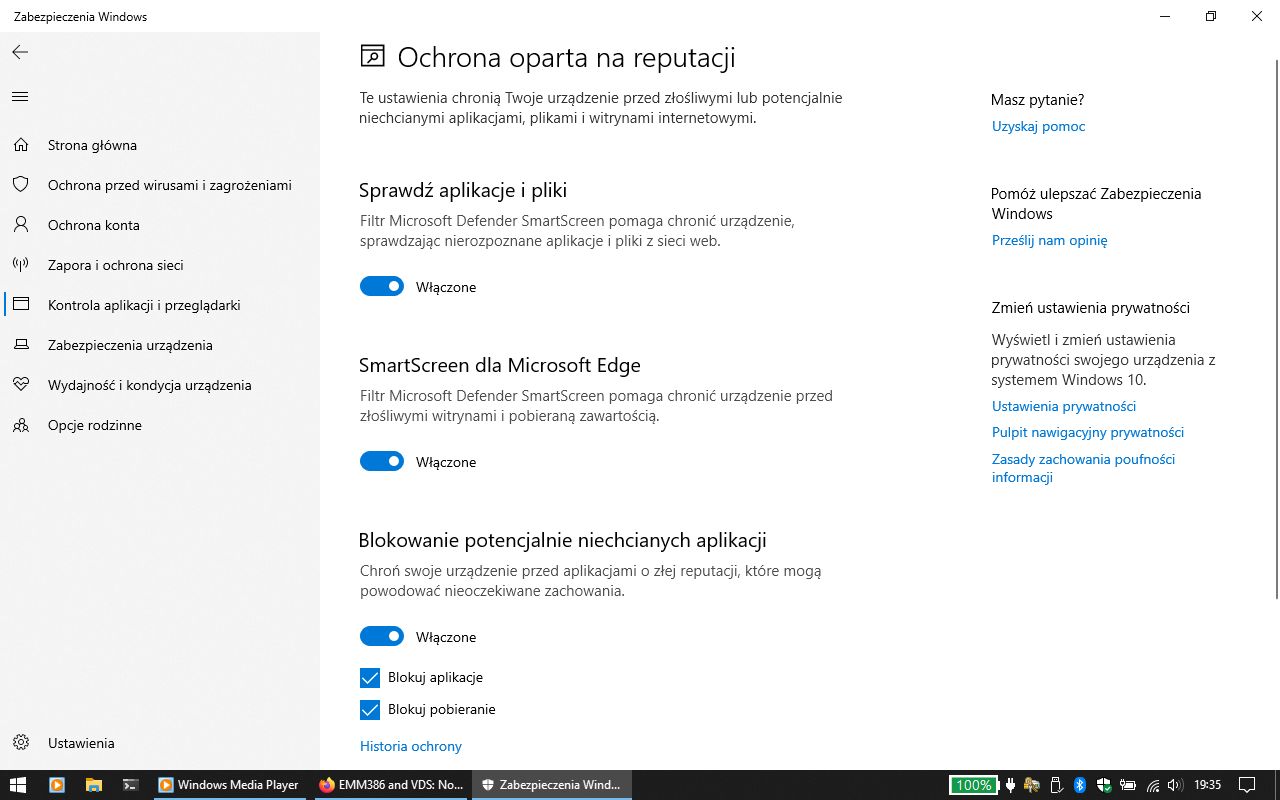1280x800 pixels.
Task: Click the laptop icon for device security
Action: [x=20, y=345]
